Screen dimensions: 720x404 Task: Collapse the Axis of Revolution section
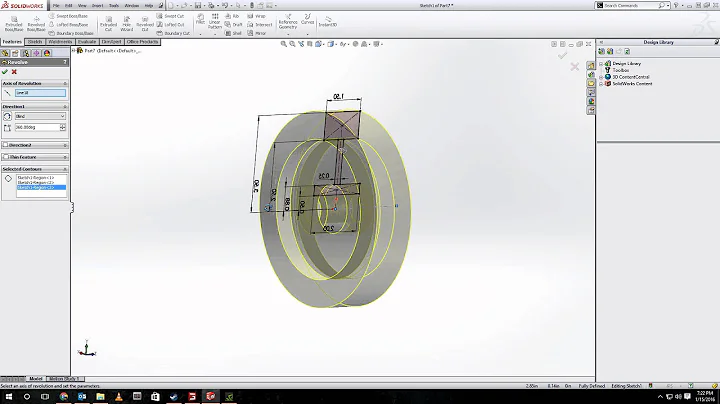point(65,84)
